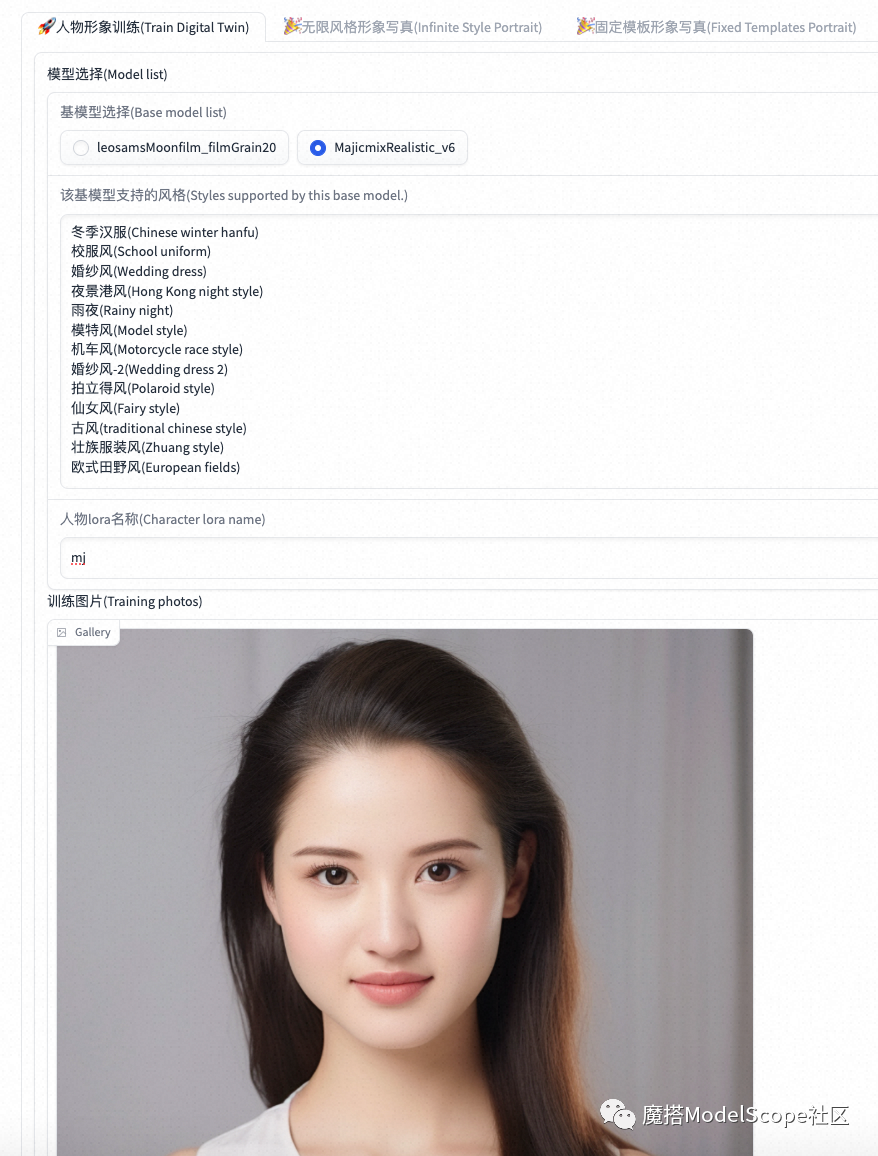This screenshot has width=878, height=1156.
Task: Open the Train Digital Twin tab
Action: click(x=143, y=27)
